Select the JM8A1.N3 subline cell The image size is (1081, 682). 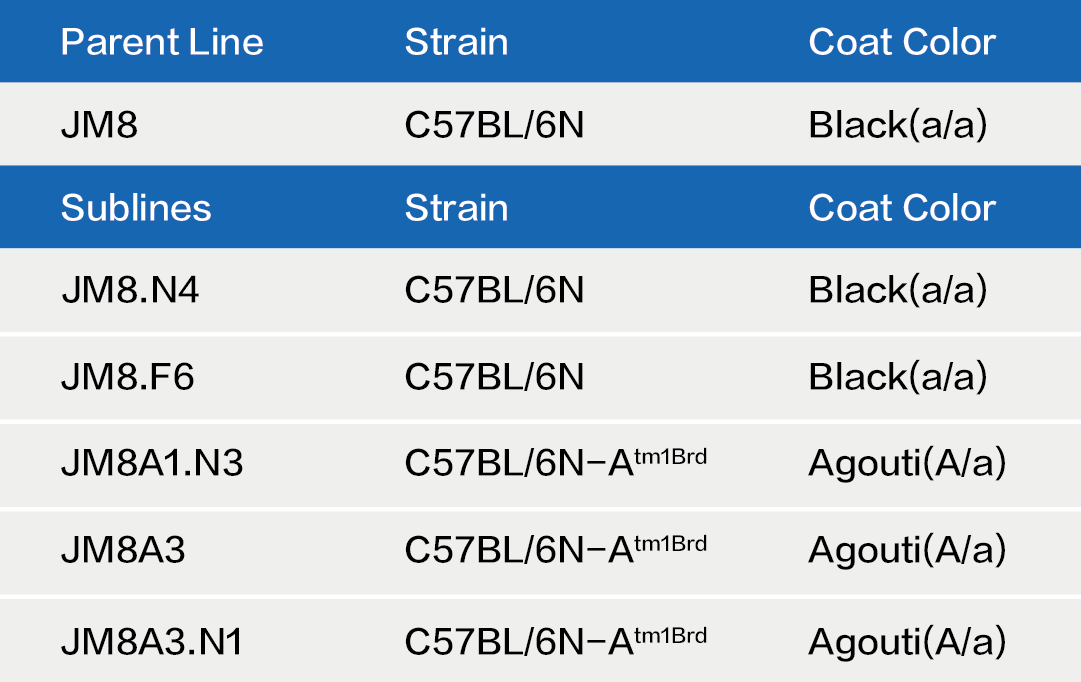(x=152, y=463)
